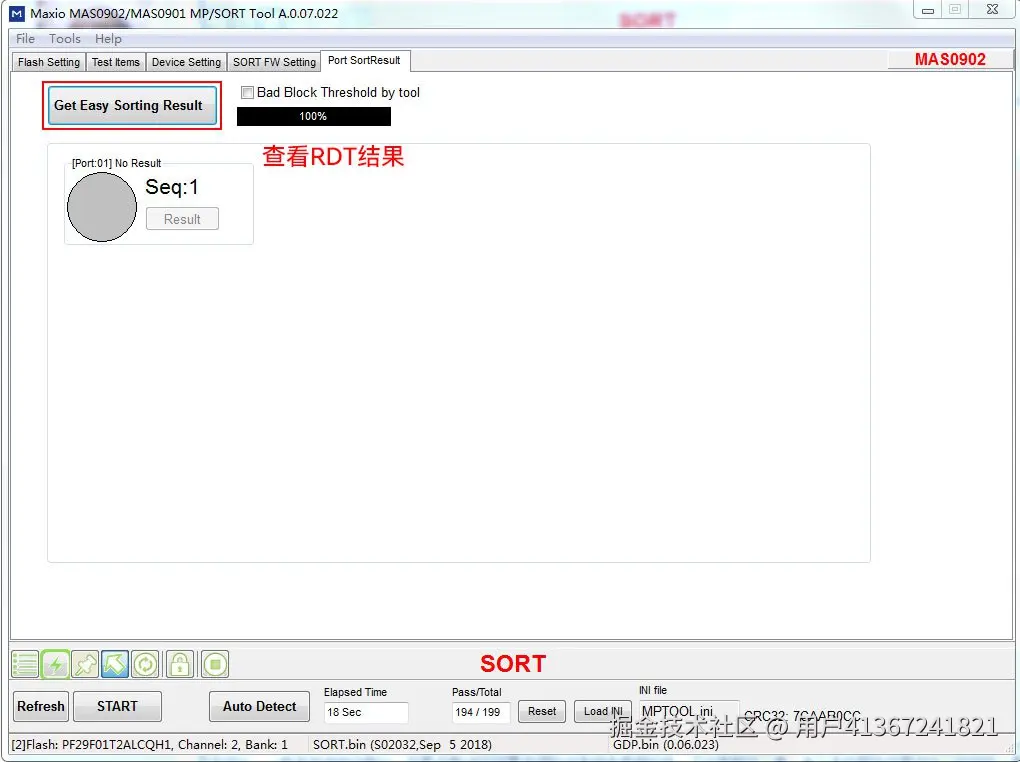Click the red SORT mode label
Image resolution: width=1020 pixels, height=762 pixels.
click(513, 664)
